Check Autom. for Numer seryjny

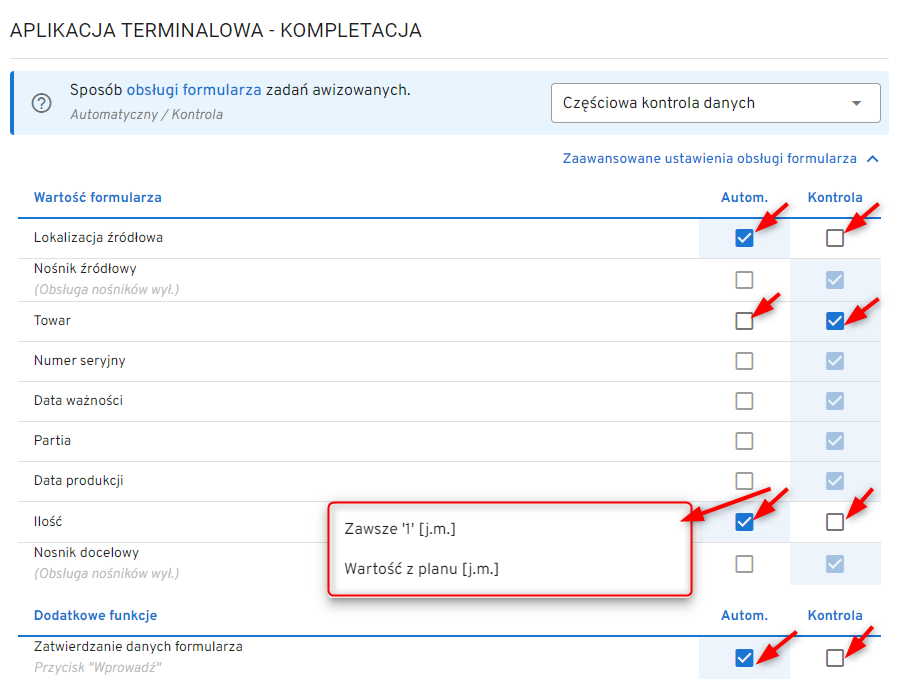click(744, 361)
